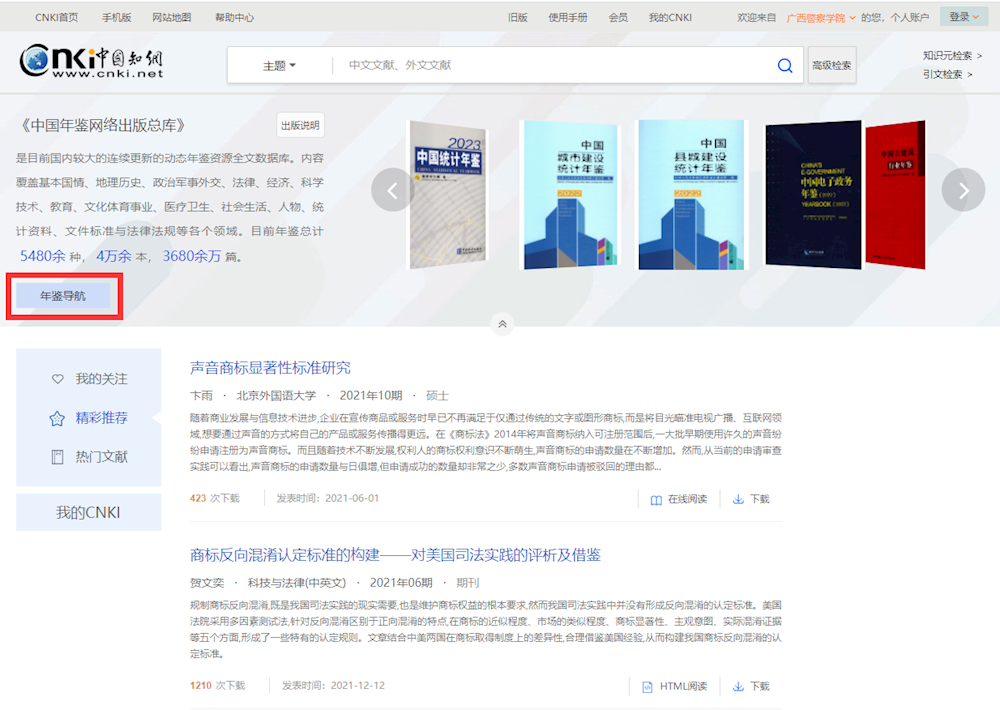The width and height of the screenshot is (1000, 710).
Task: Click the 年鉴导航 button
Action: pyautogui.click(x=63, y=296)
